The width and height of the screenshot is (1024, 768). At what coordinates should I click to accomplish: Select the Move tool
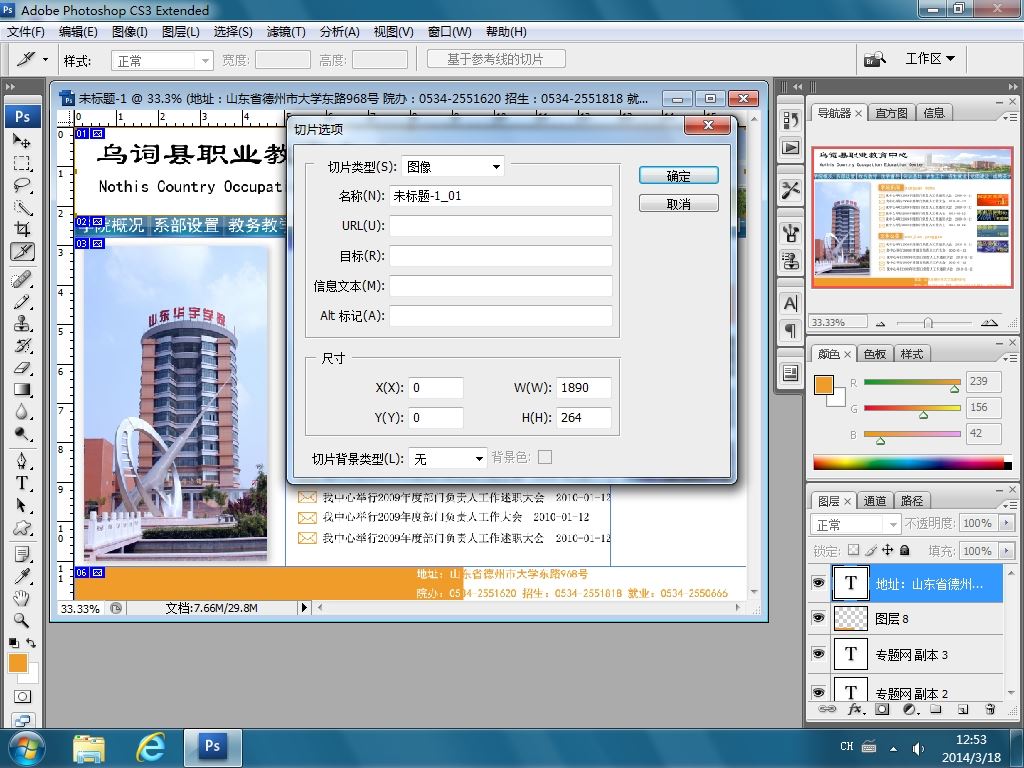(22, 140)
